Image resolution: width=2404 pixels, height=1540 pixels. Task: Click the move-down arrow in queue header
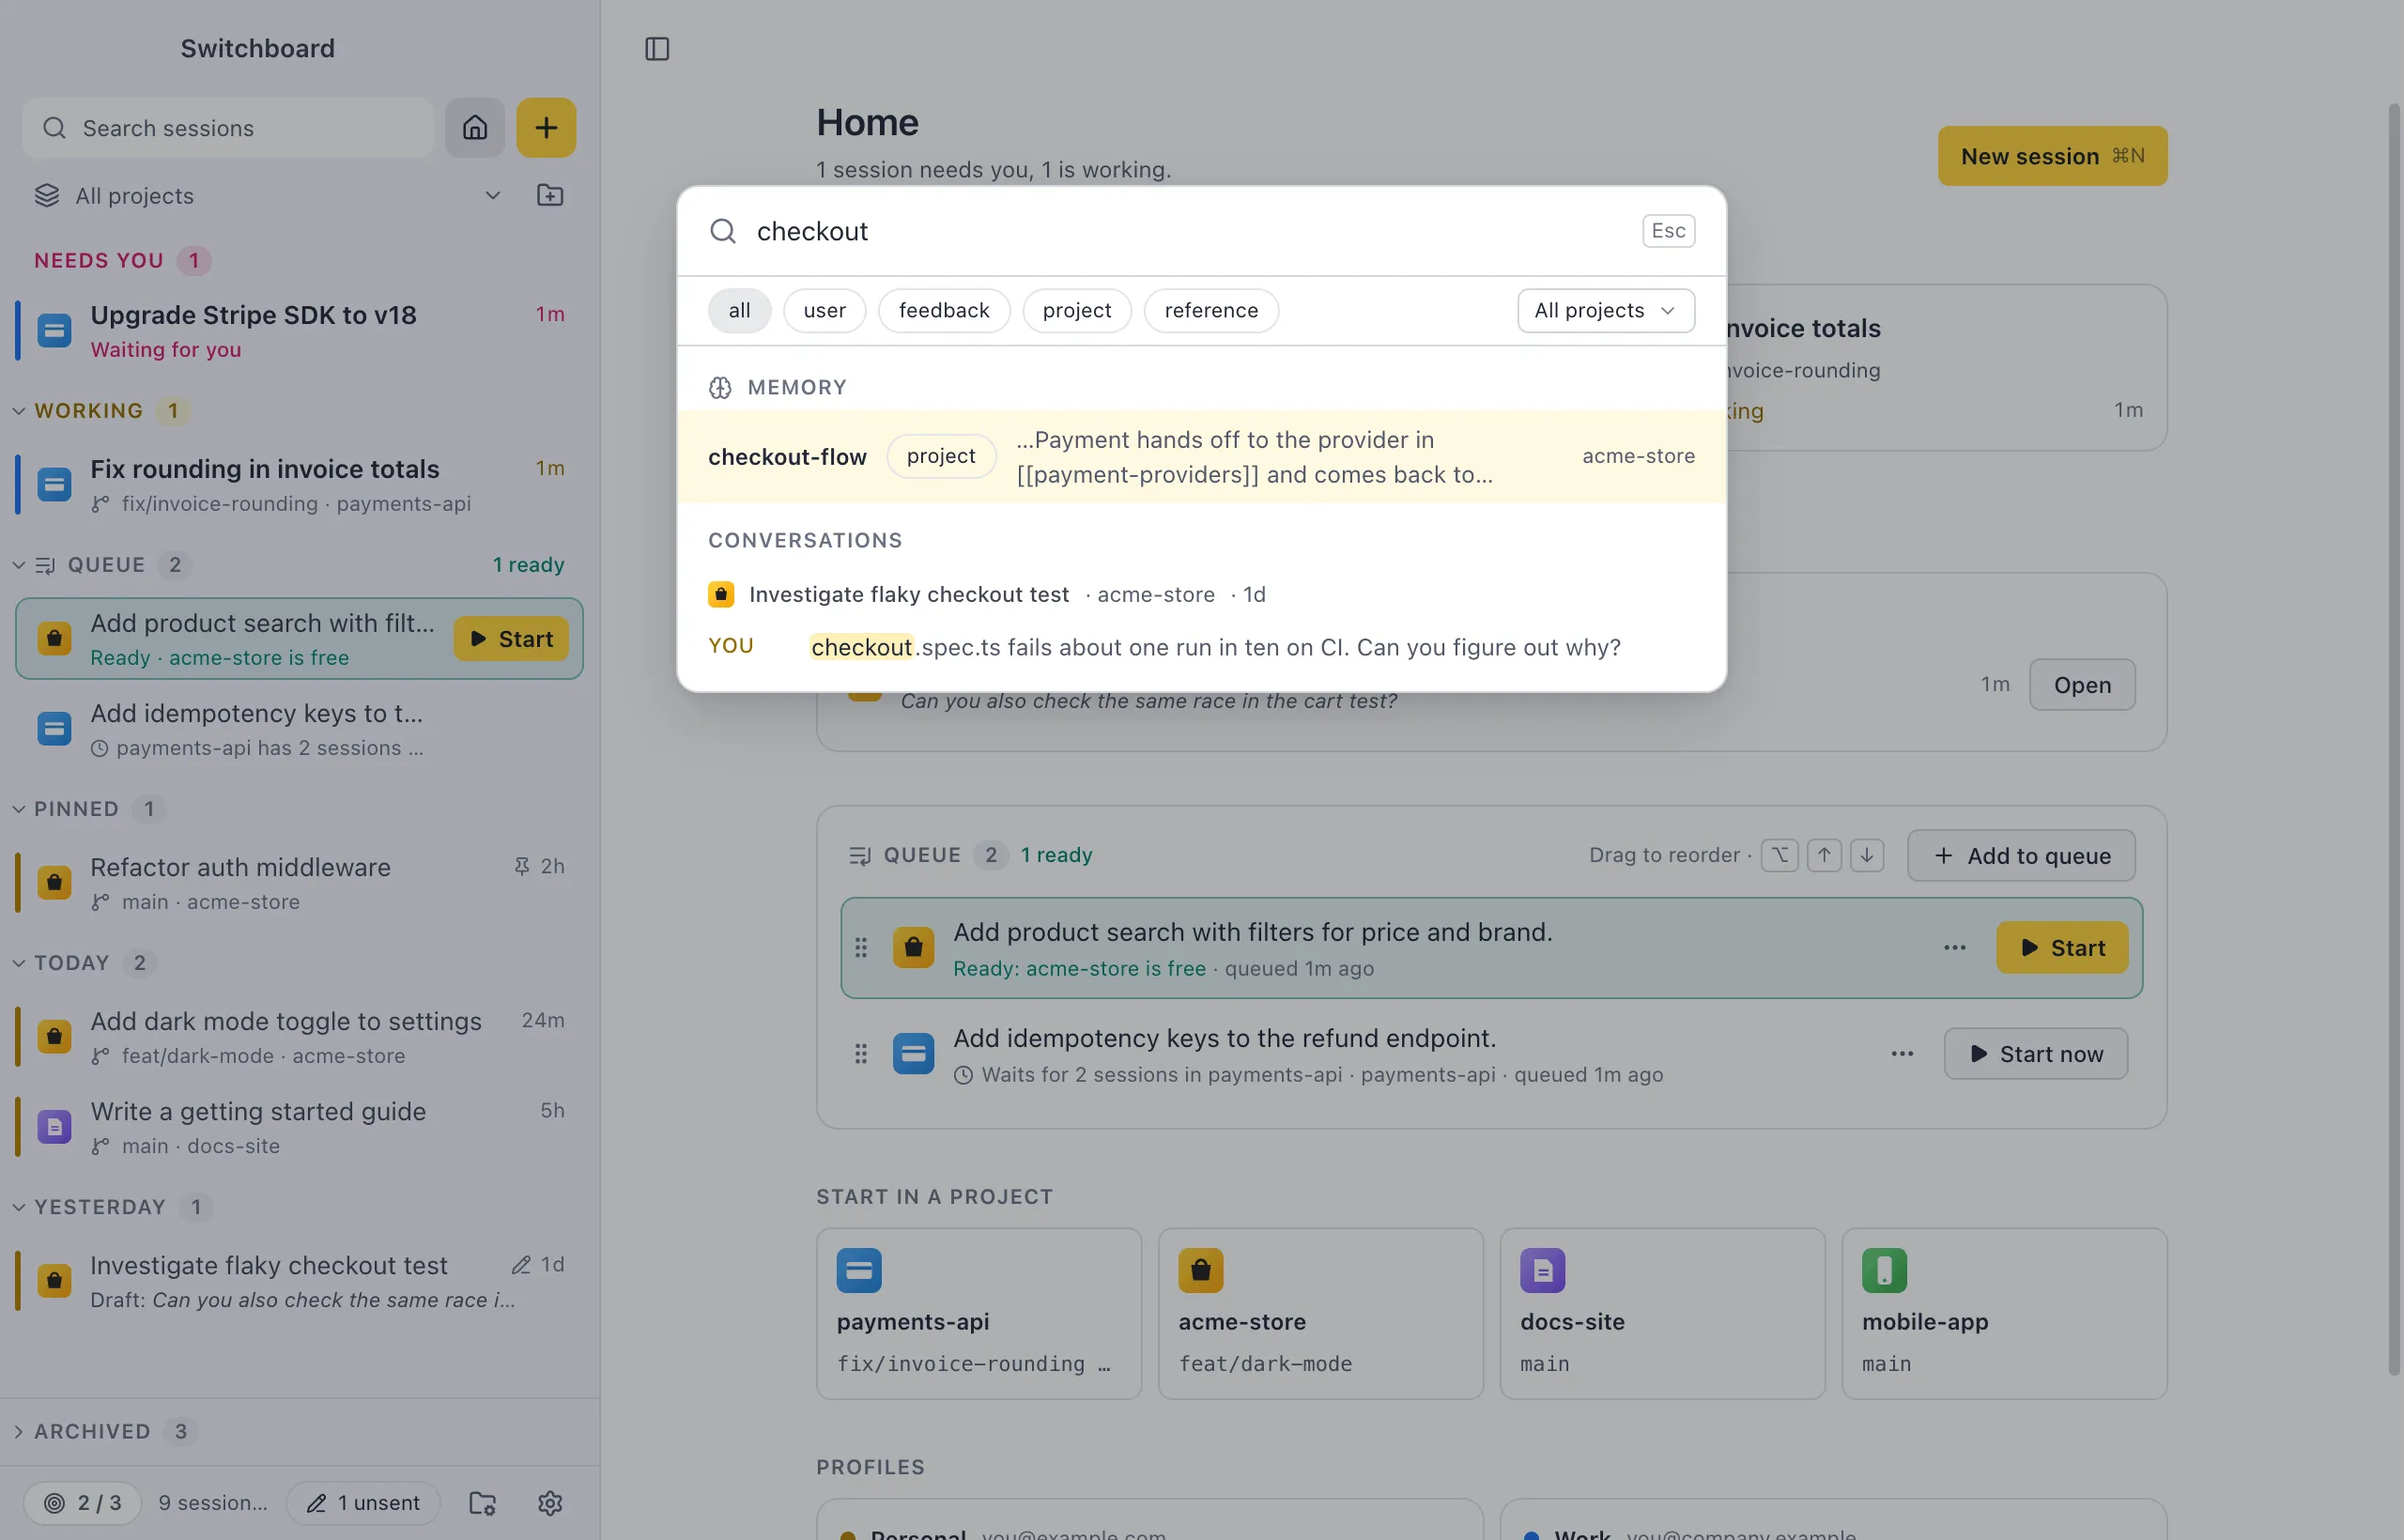[x=1867, y=855]
